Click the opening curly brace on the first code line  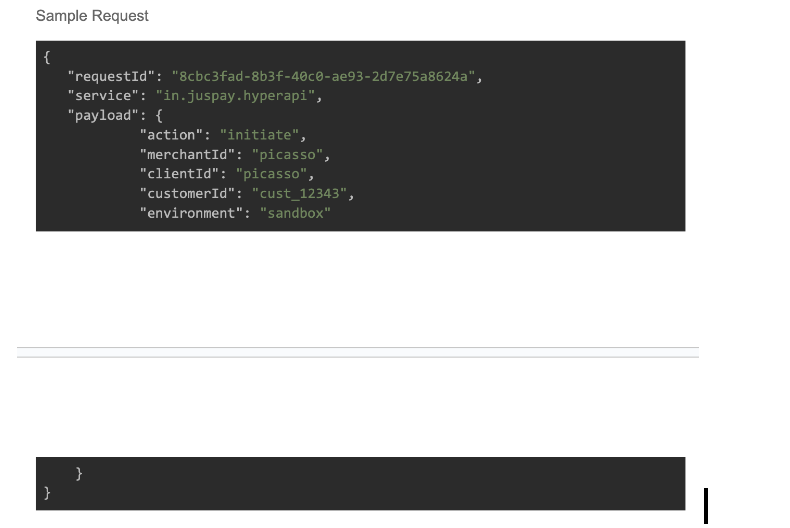click(x=47, y=57)
